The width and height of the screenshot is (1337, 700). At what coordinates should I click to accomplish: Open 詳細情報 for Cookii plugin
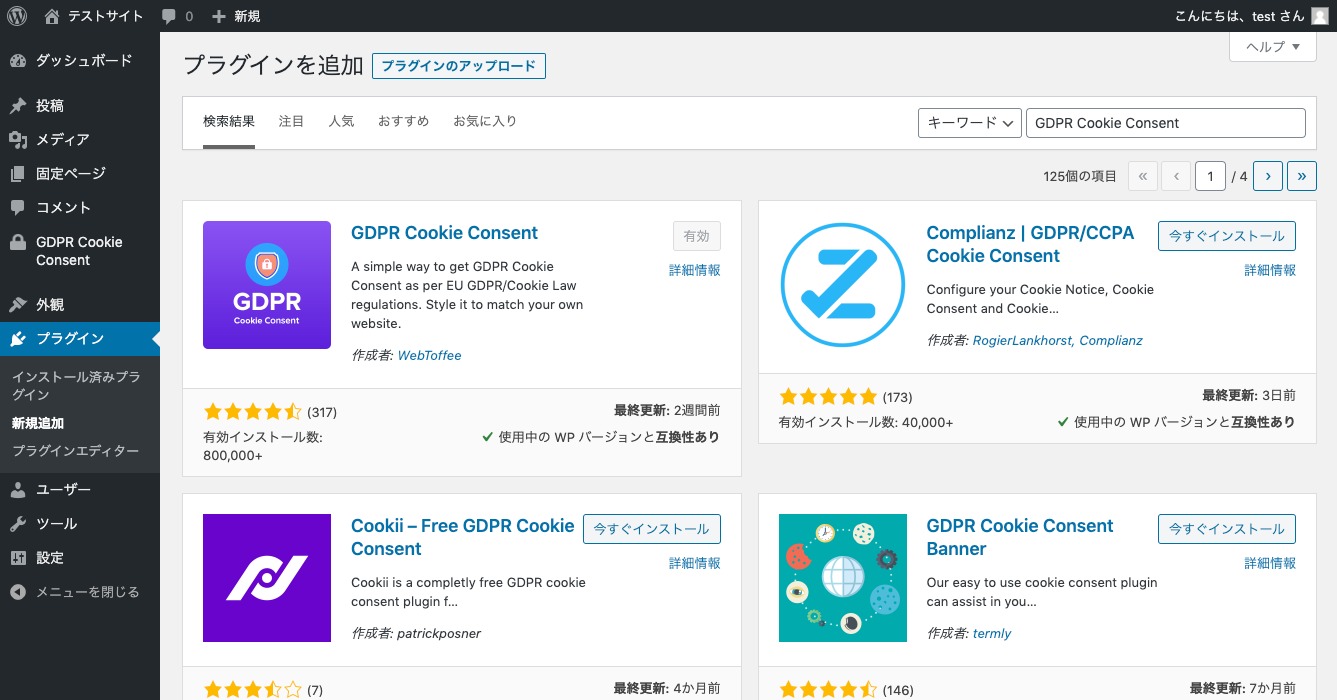pos(695,563)
